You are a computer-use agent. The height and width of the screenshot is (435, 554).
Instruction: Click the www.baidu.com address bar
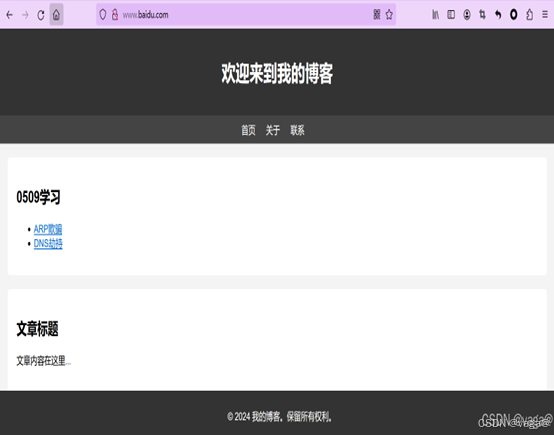pyautogui.click(x=246, y=14)
